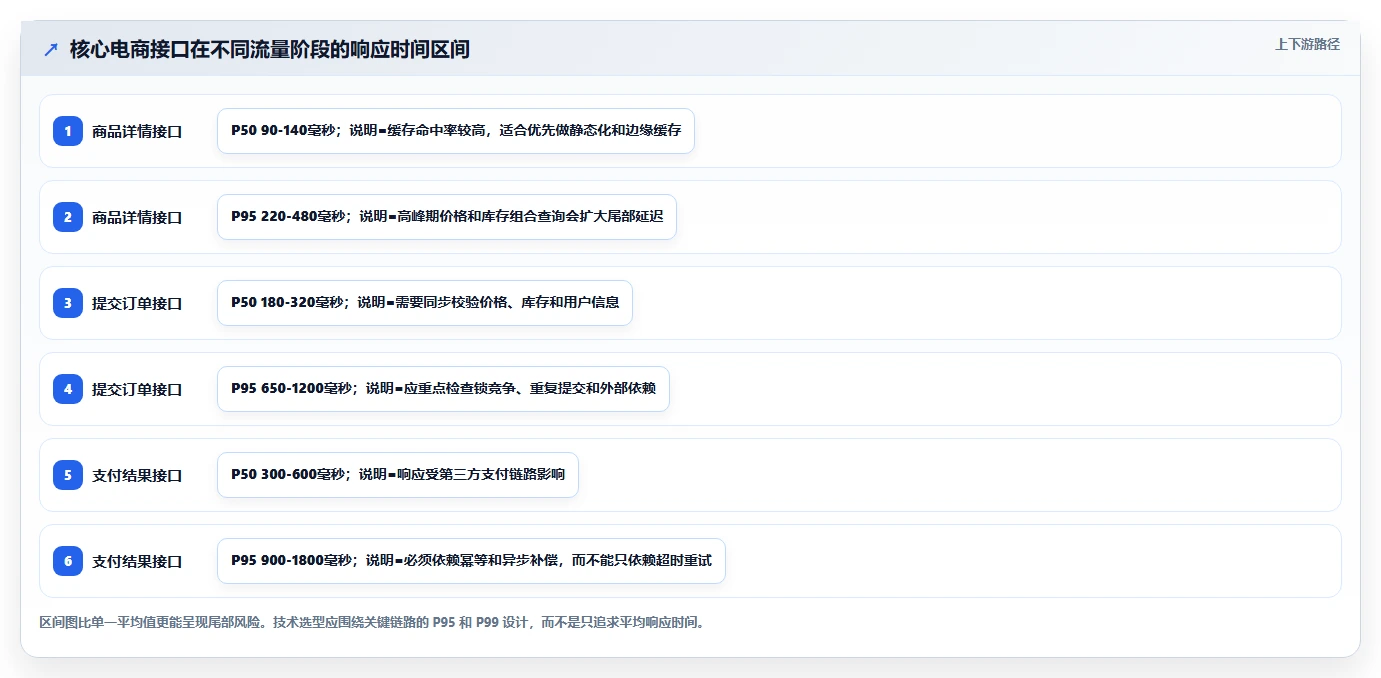Select the P50 300-600毫秒 detail chip
Screen dimensions: 1381x678
[x=398, y=475]
